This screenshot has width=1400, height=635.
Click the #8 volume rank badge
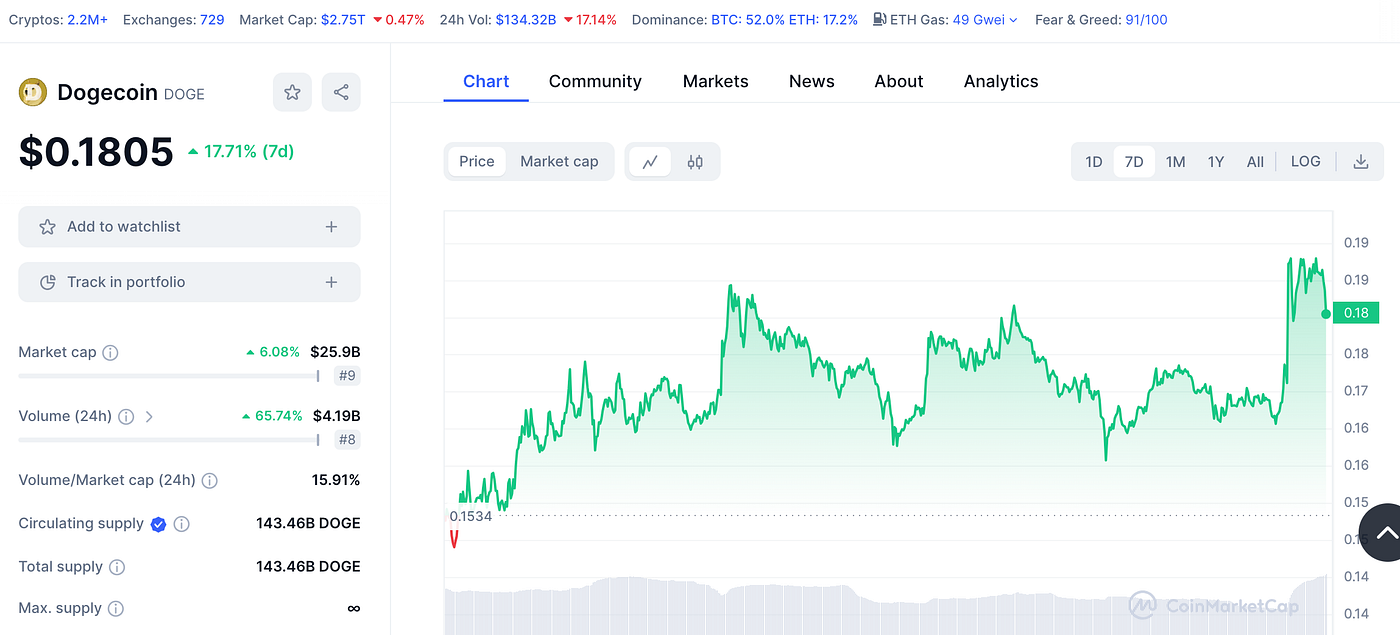coord(347,439)
